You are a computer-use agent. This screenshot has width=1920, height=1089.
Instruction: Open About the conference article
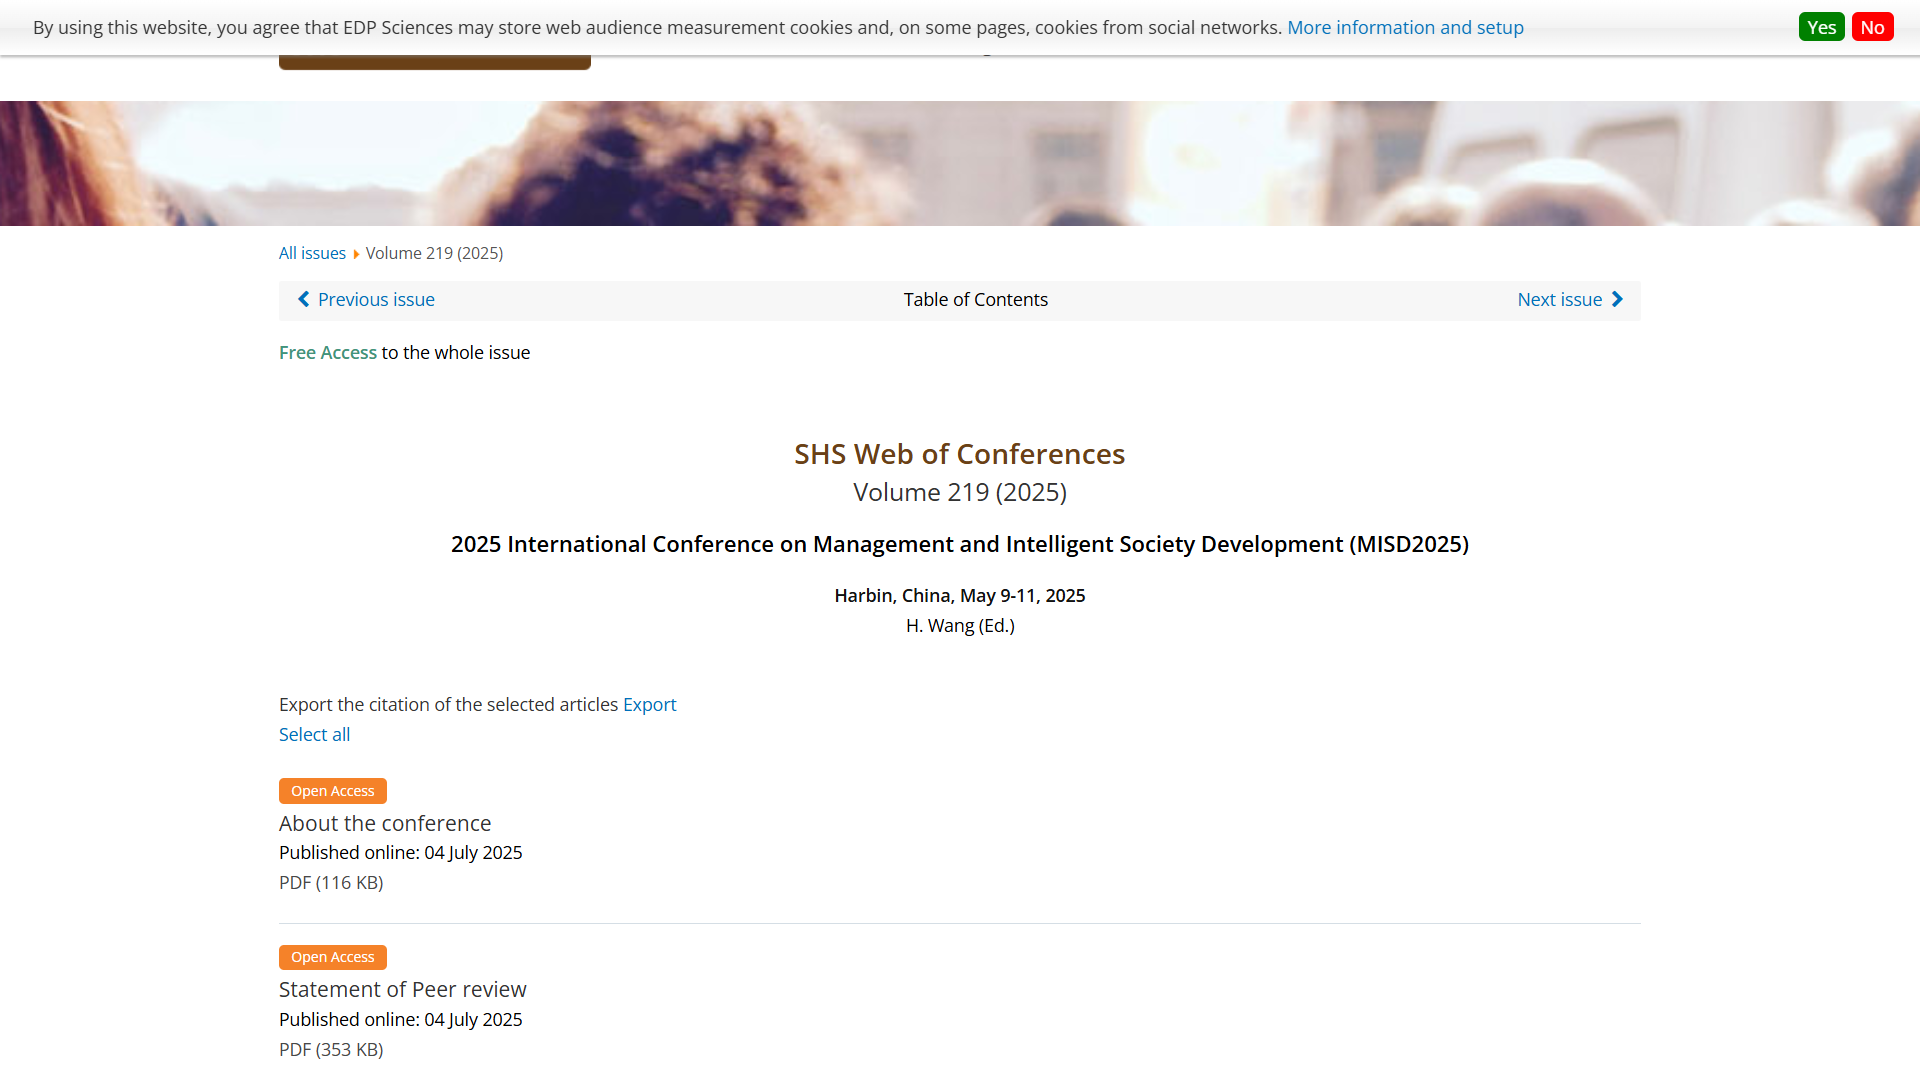pyautogui.click(x=385, y=823)
